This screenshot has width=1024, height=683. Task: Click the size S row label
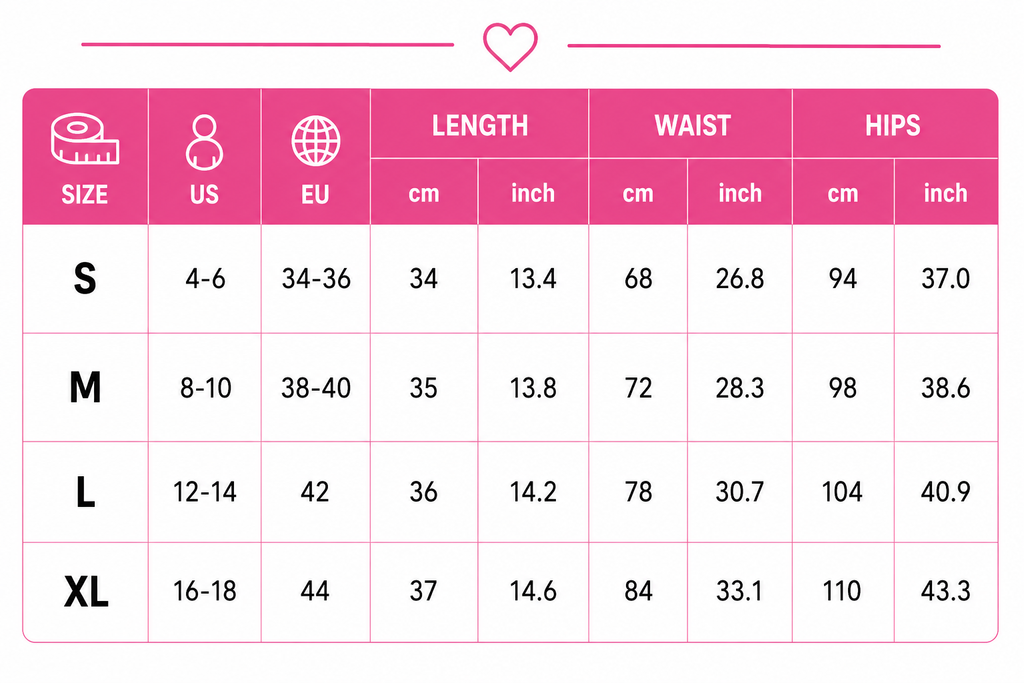click(85, 279)
